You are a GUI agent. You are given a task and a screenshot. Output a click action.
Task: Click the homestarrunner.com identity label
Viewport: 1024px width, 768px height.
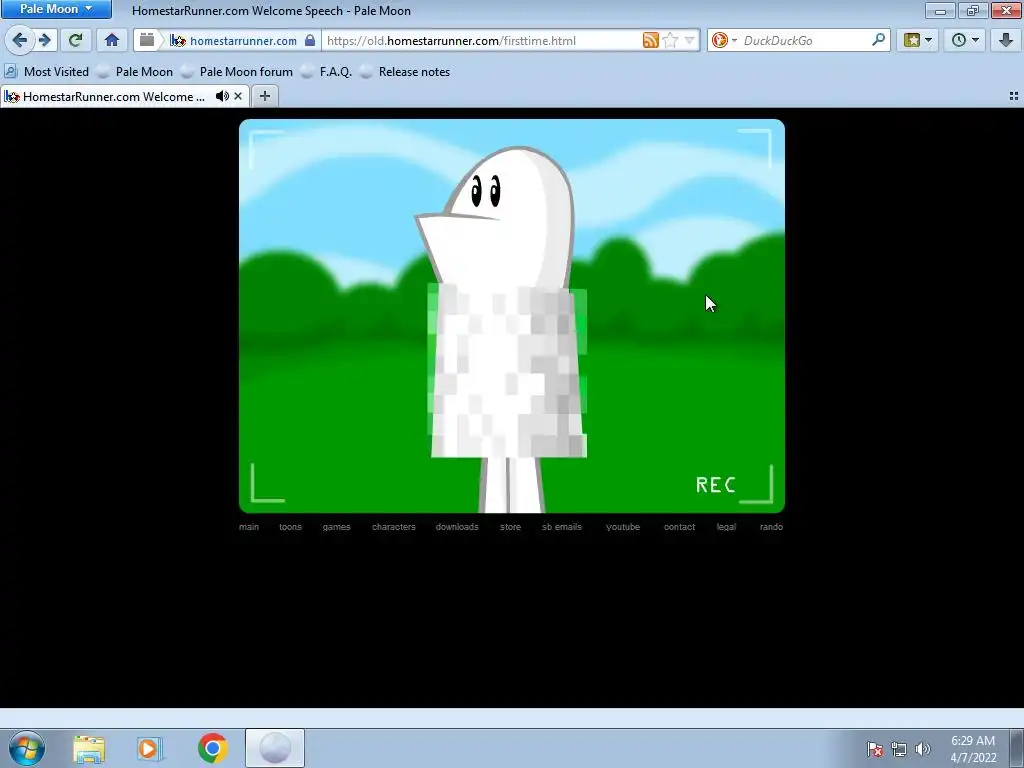point(243,40)
